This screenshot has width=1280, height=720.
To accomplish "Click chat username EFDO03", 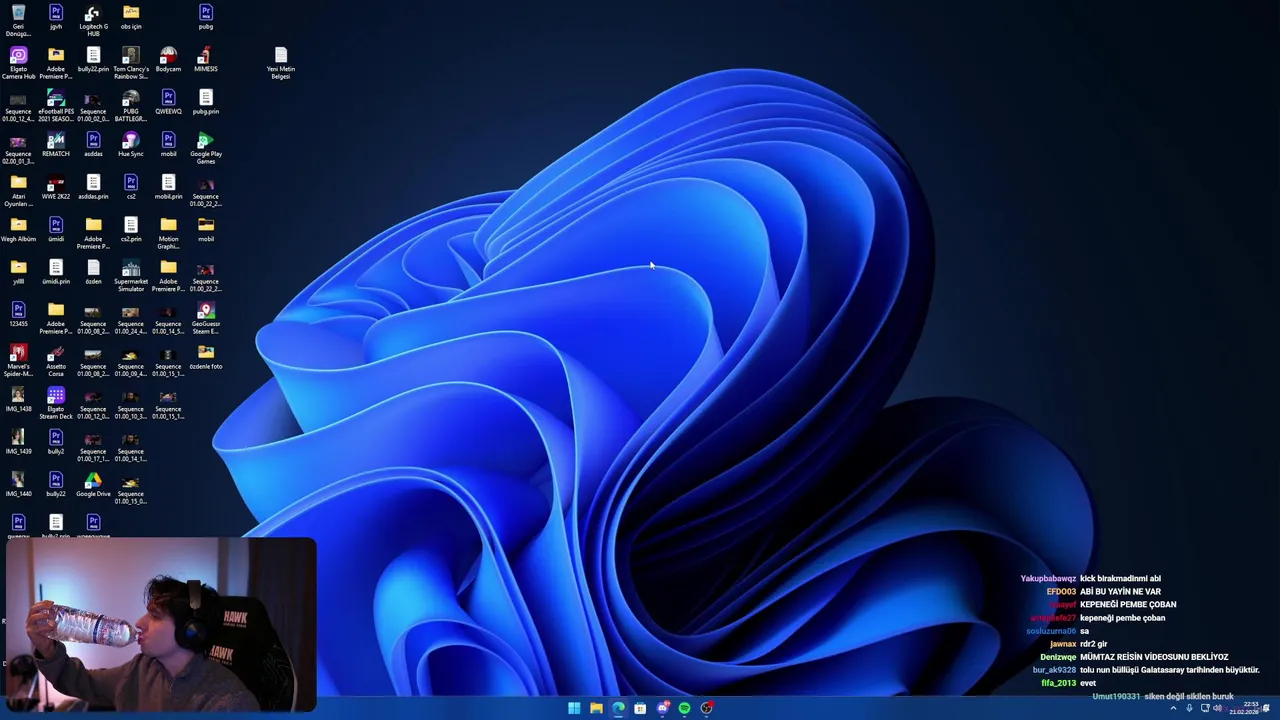I will click(x=1061, y=592).
